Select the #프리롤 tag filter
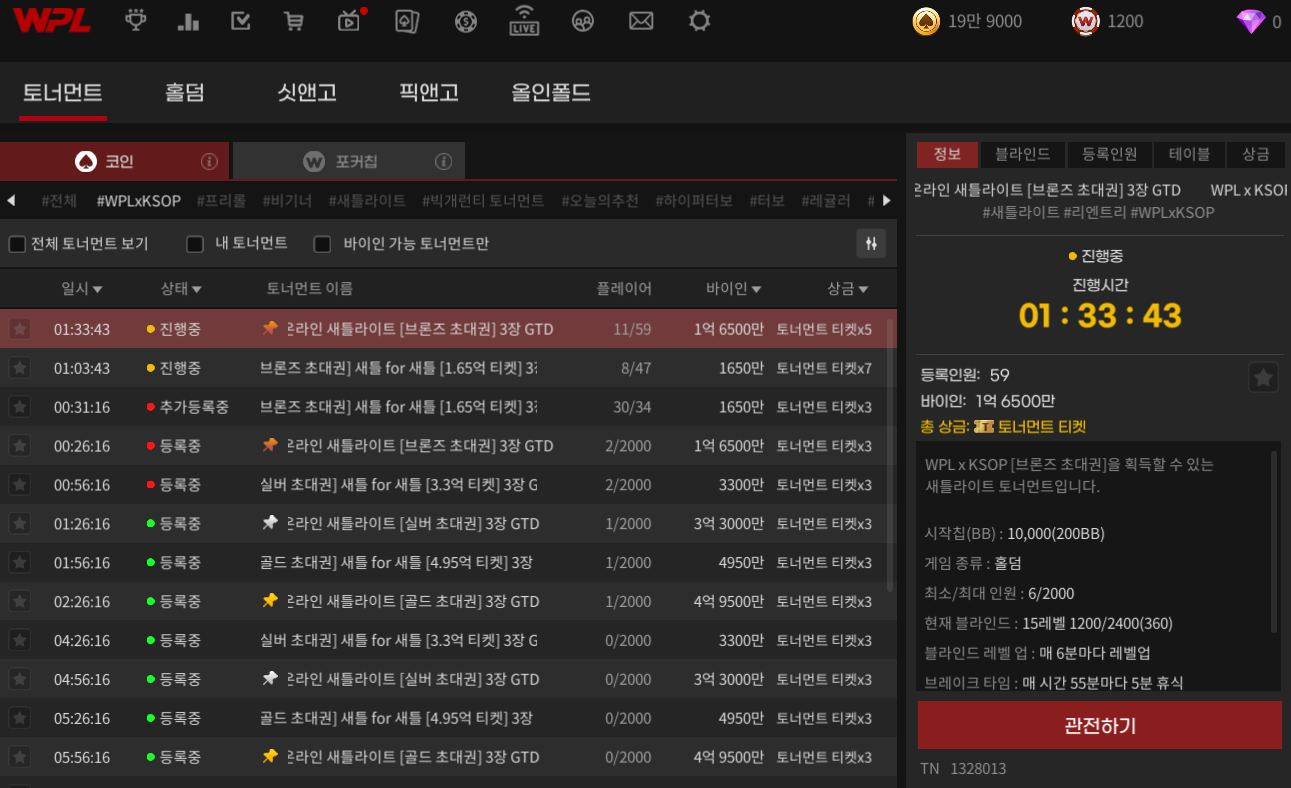This screenshot has width=1291, height=788. coord(221,201)
